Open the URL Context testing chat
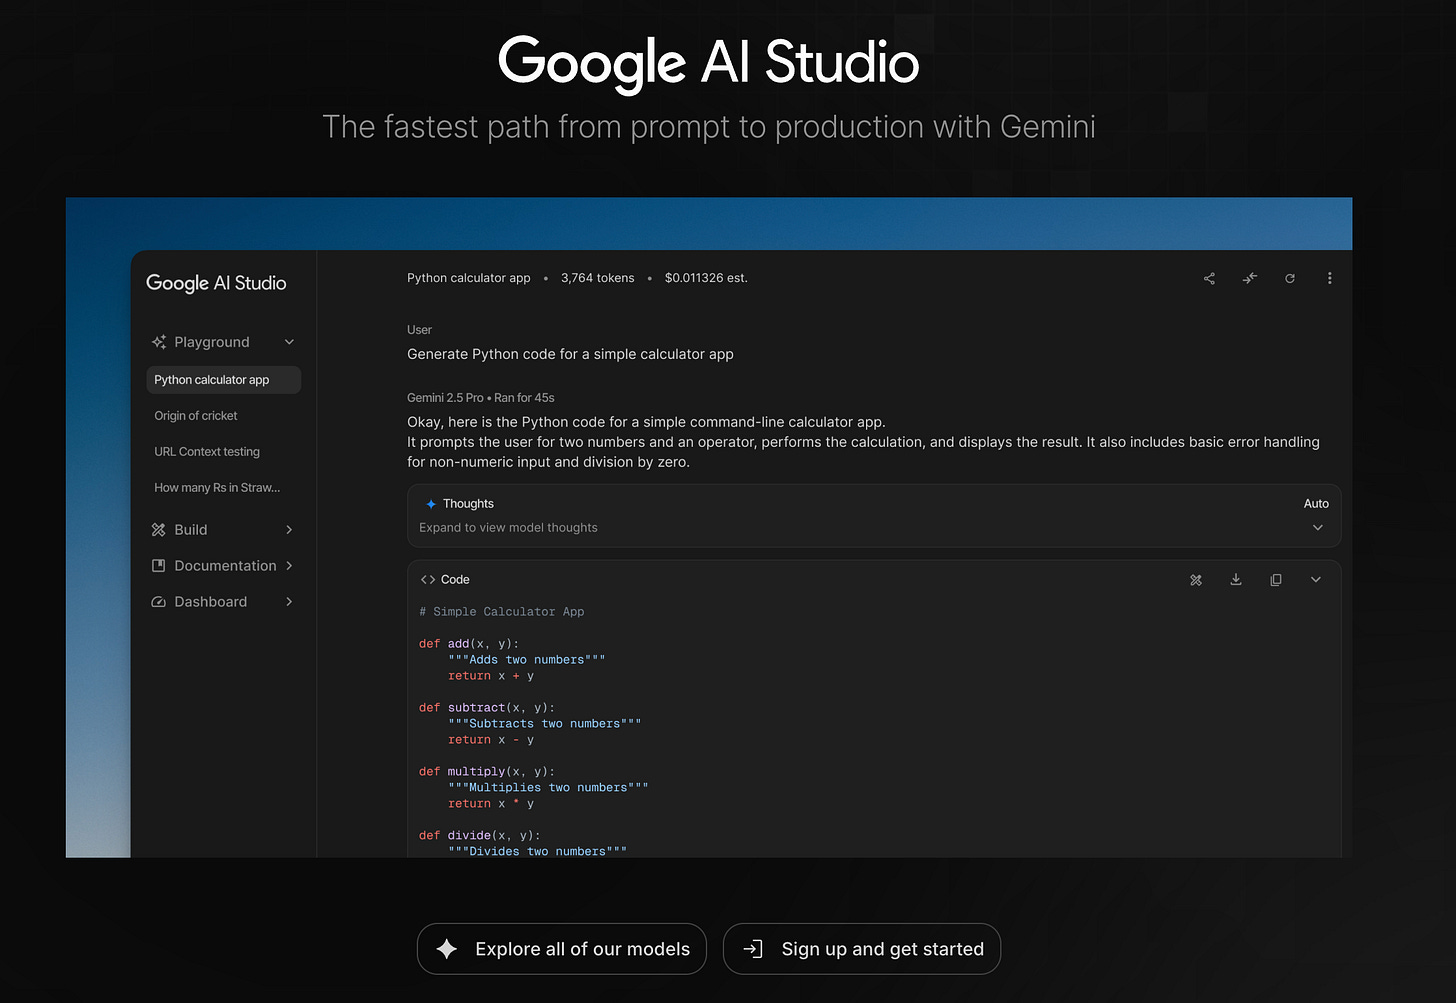This screenshot has width=1456, height=1003. click(207, 452)
